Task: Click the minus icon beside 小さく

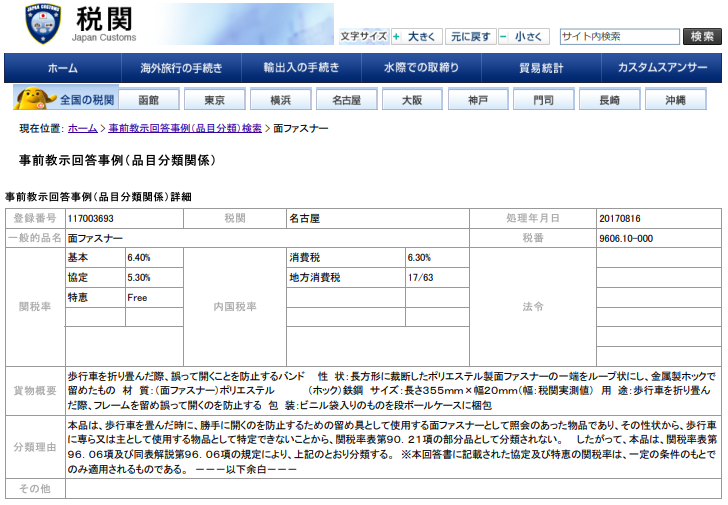Action: 503,37
